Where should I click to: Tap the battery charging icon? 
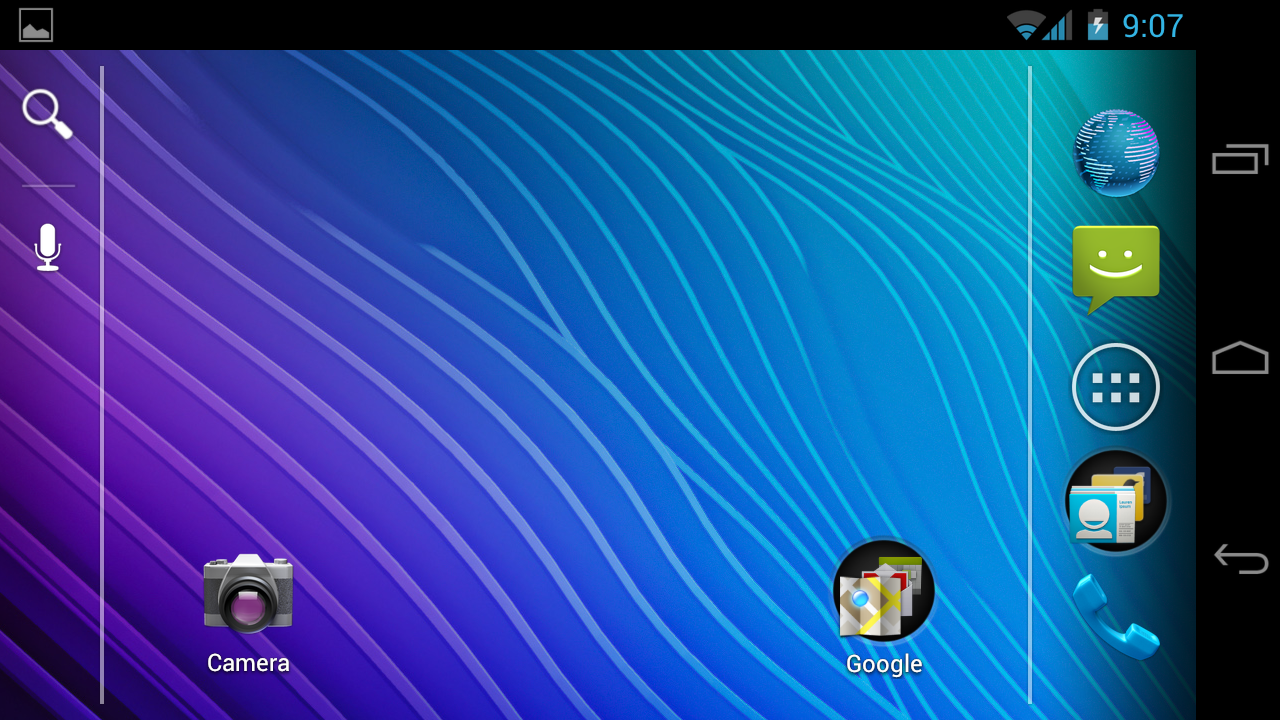(x=1098, y=25)
